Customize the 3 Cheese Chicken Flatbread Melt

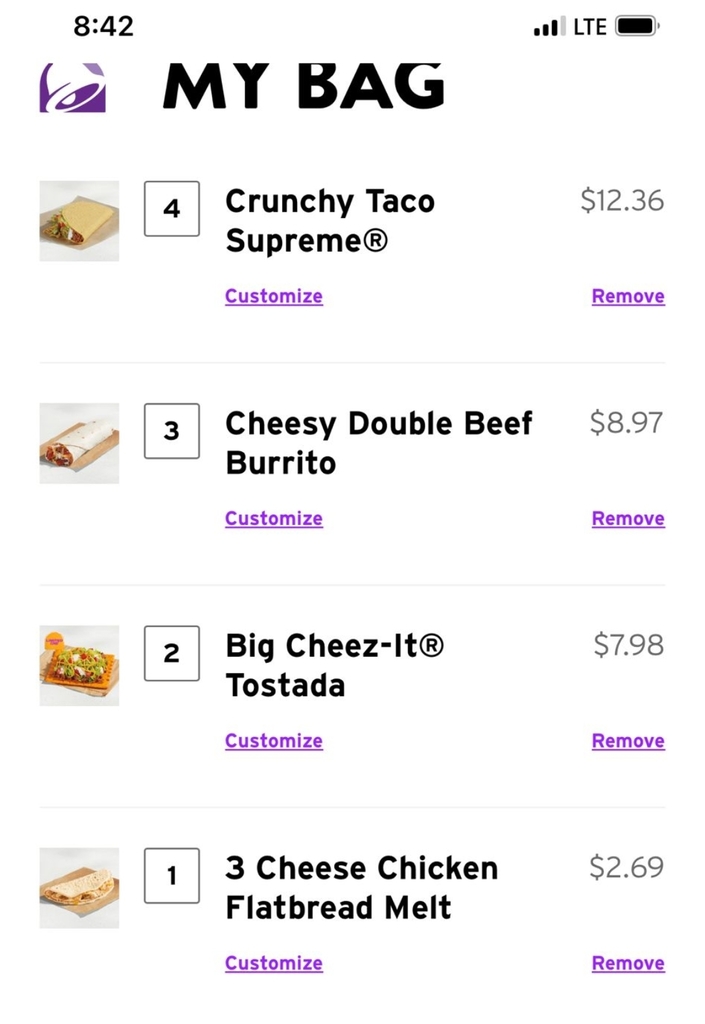click(x=273, y=963)
